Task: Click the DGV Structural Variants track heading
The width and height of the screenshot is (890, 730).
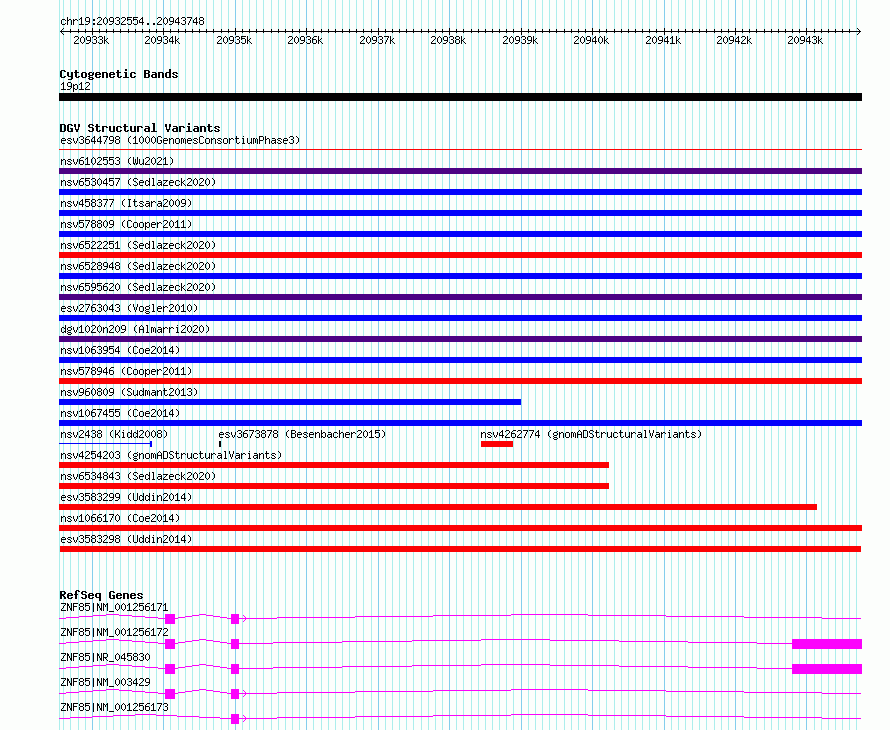Action: point(140,128)
